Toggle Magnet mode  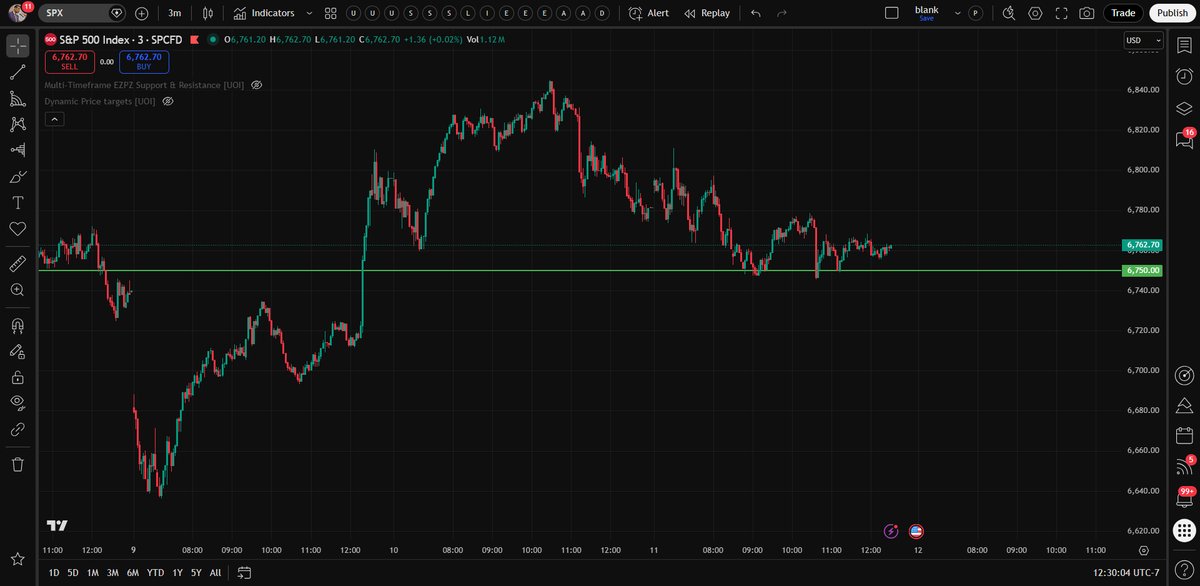(17, 325)
